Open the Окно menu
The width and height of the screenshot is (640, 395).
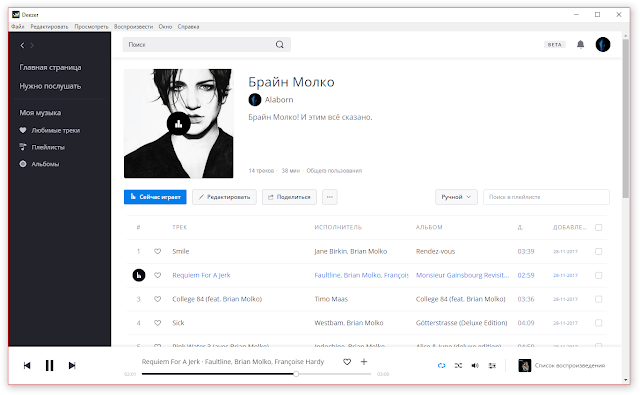[165, 27]
